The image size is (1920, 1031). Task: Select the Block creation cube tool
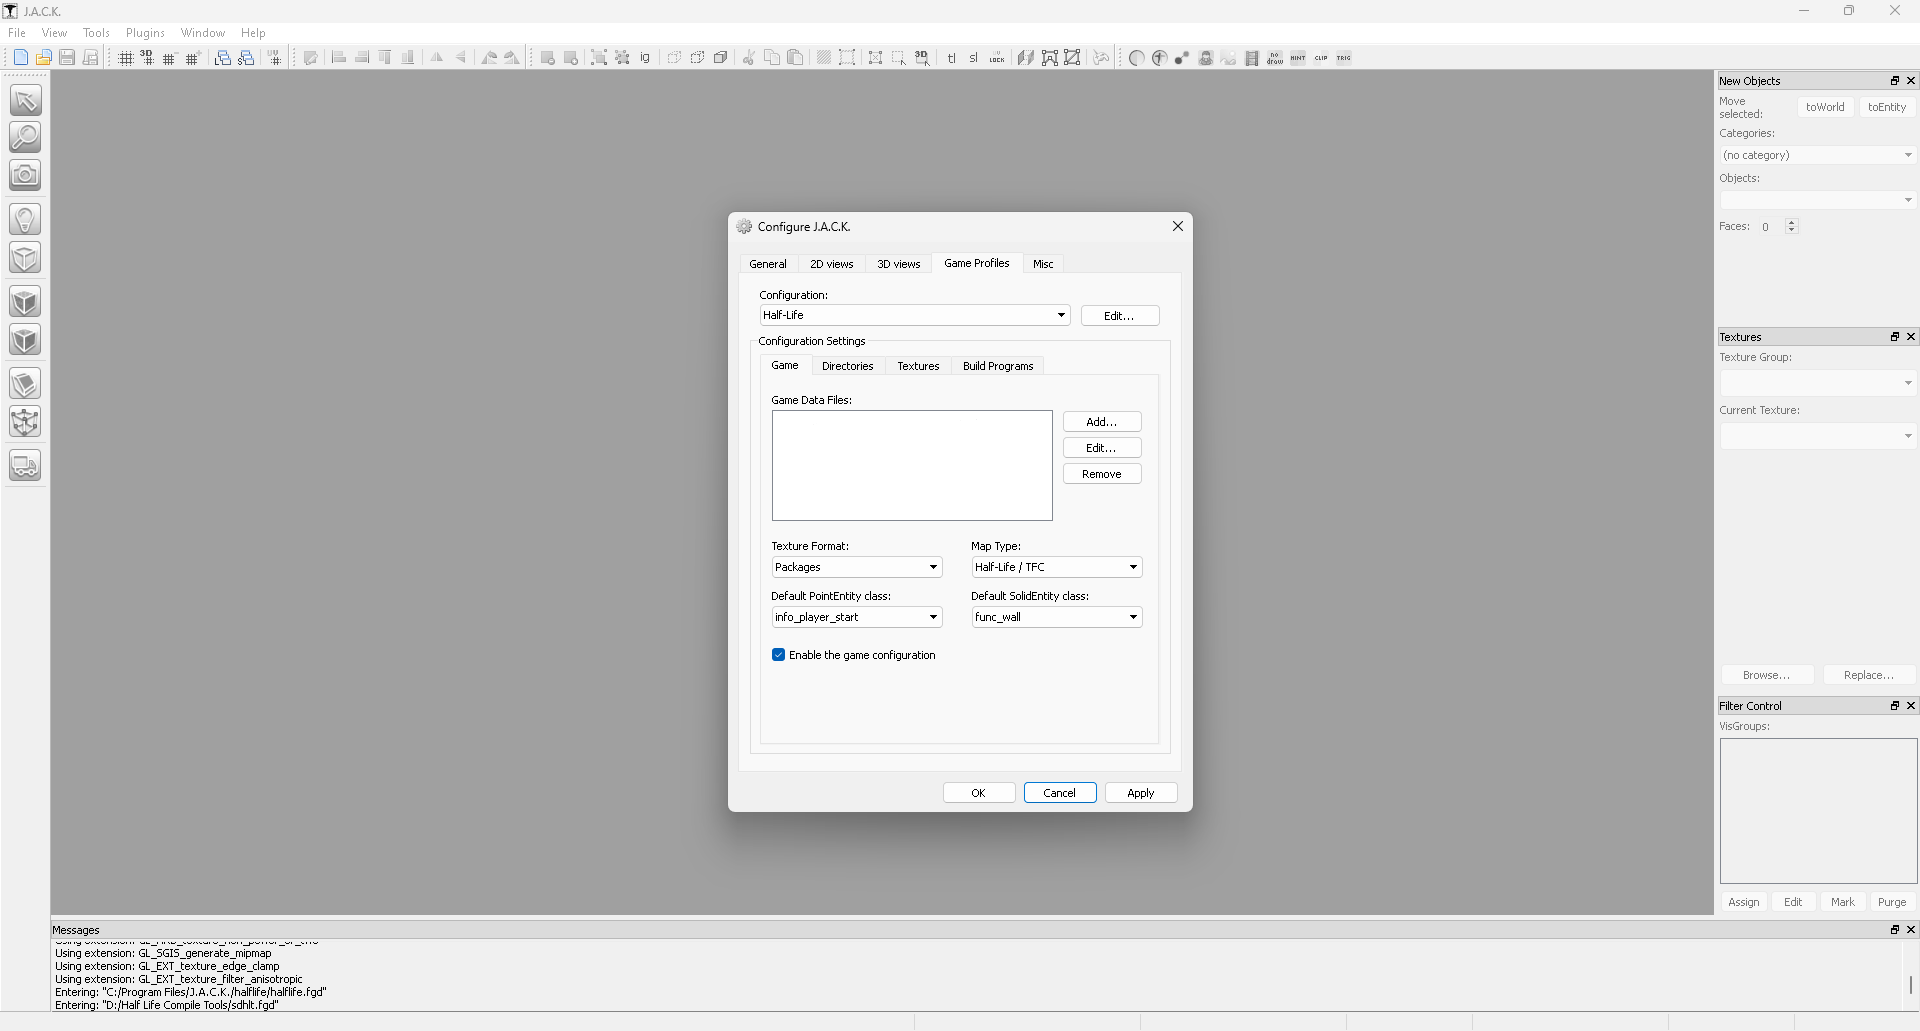[x=25, y=258]
